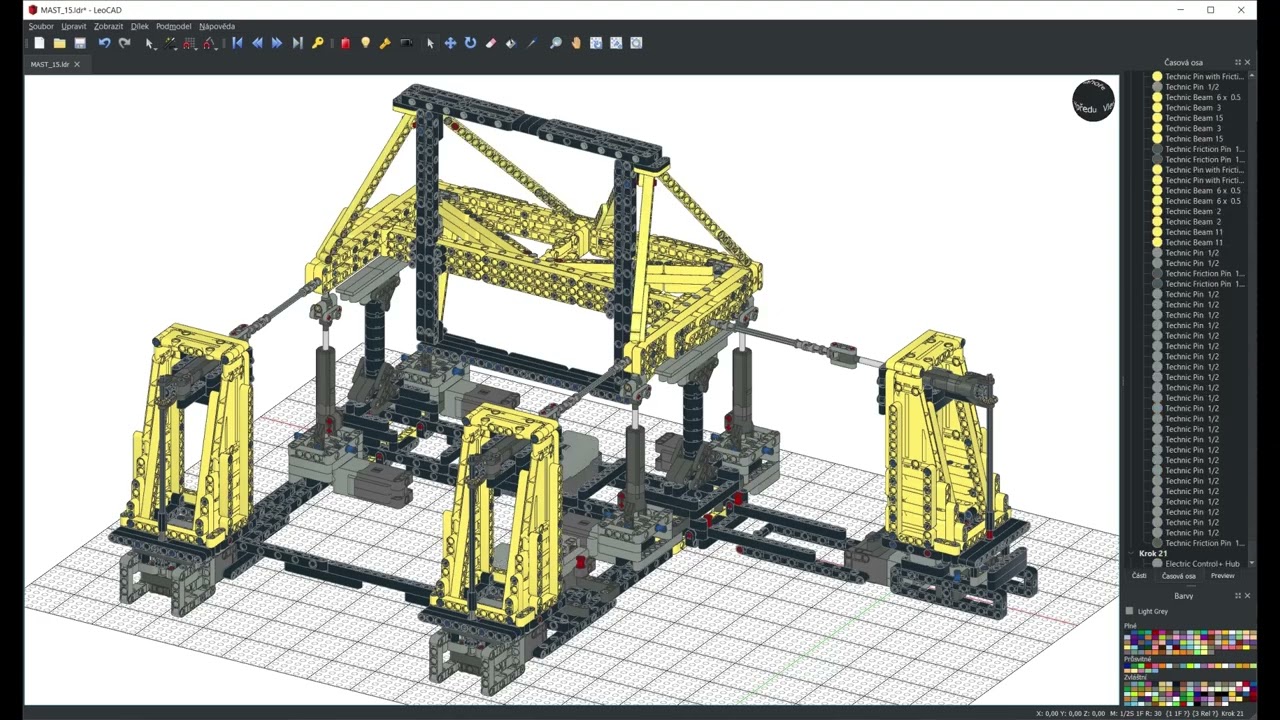1280x720 pixels.
Task: Select the Spotlight tool
Action: [385, 43]
